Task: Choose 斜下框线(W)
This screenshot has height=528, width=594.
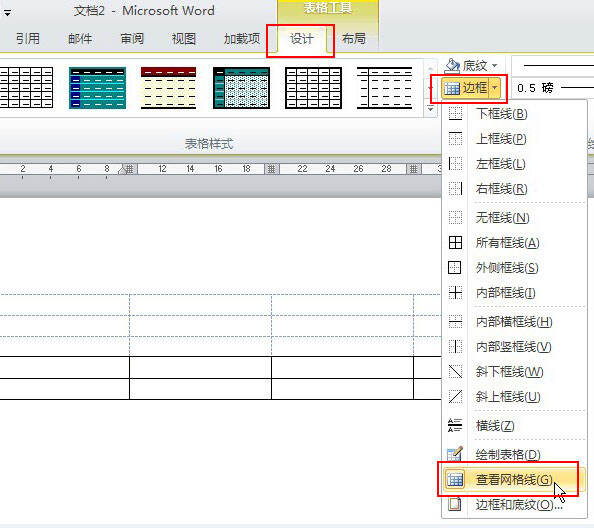Action: (514, 372)
